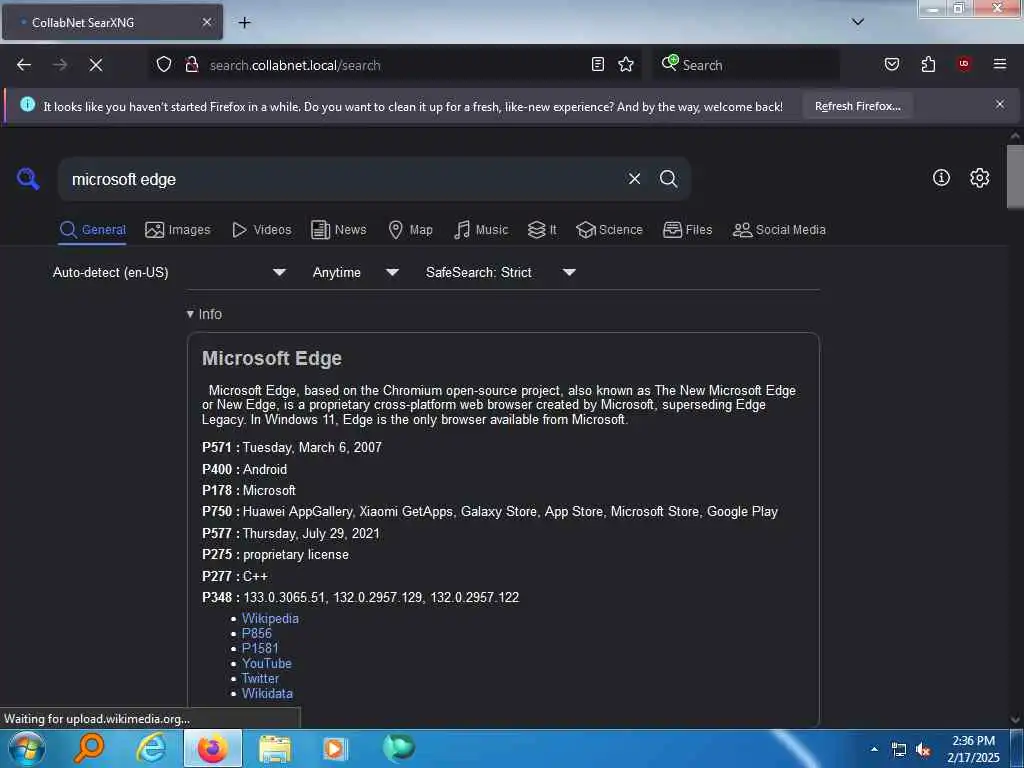Click the page vertical scrollbar thumb
This screenshot has height=768, width=1024.
[x=1015, y=176]
